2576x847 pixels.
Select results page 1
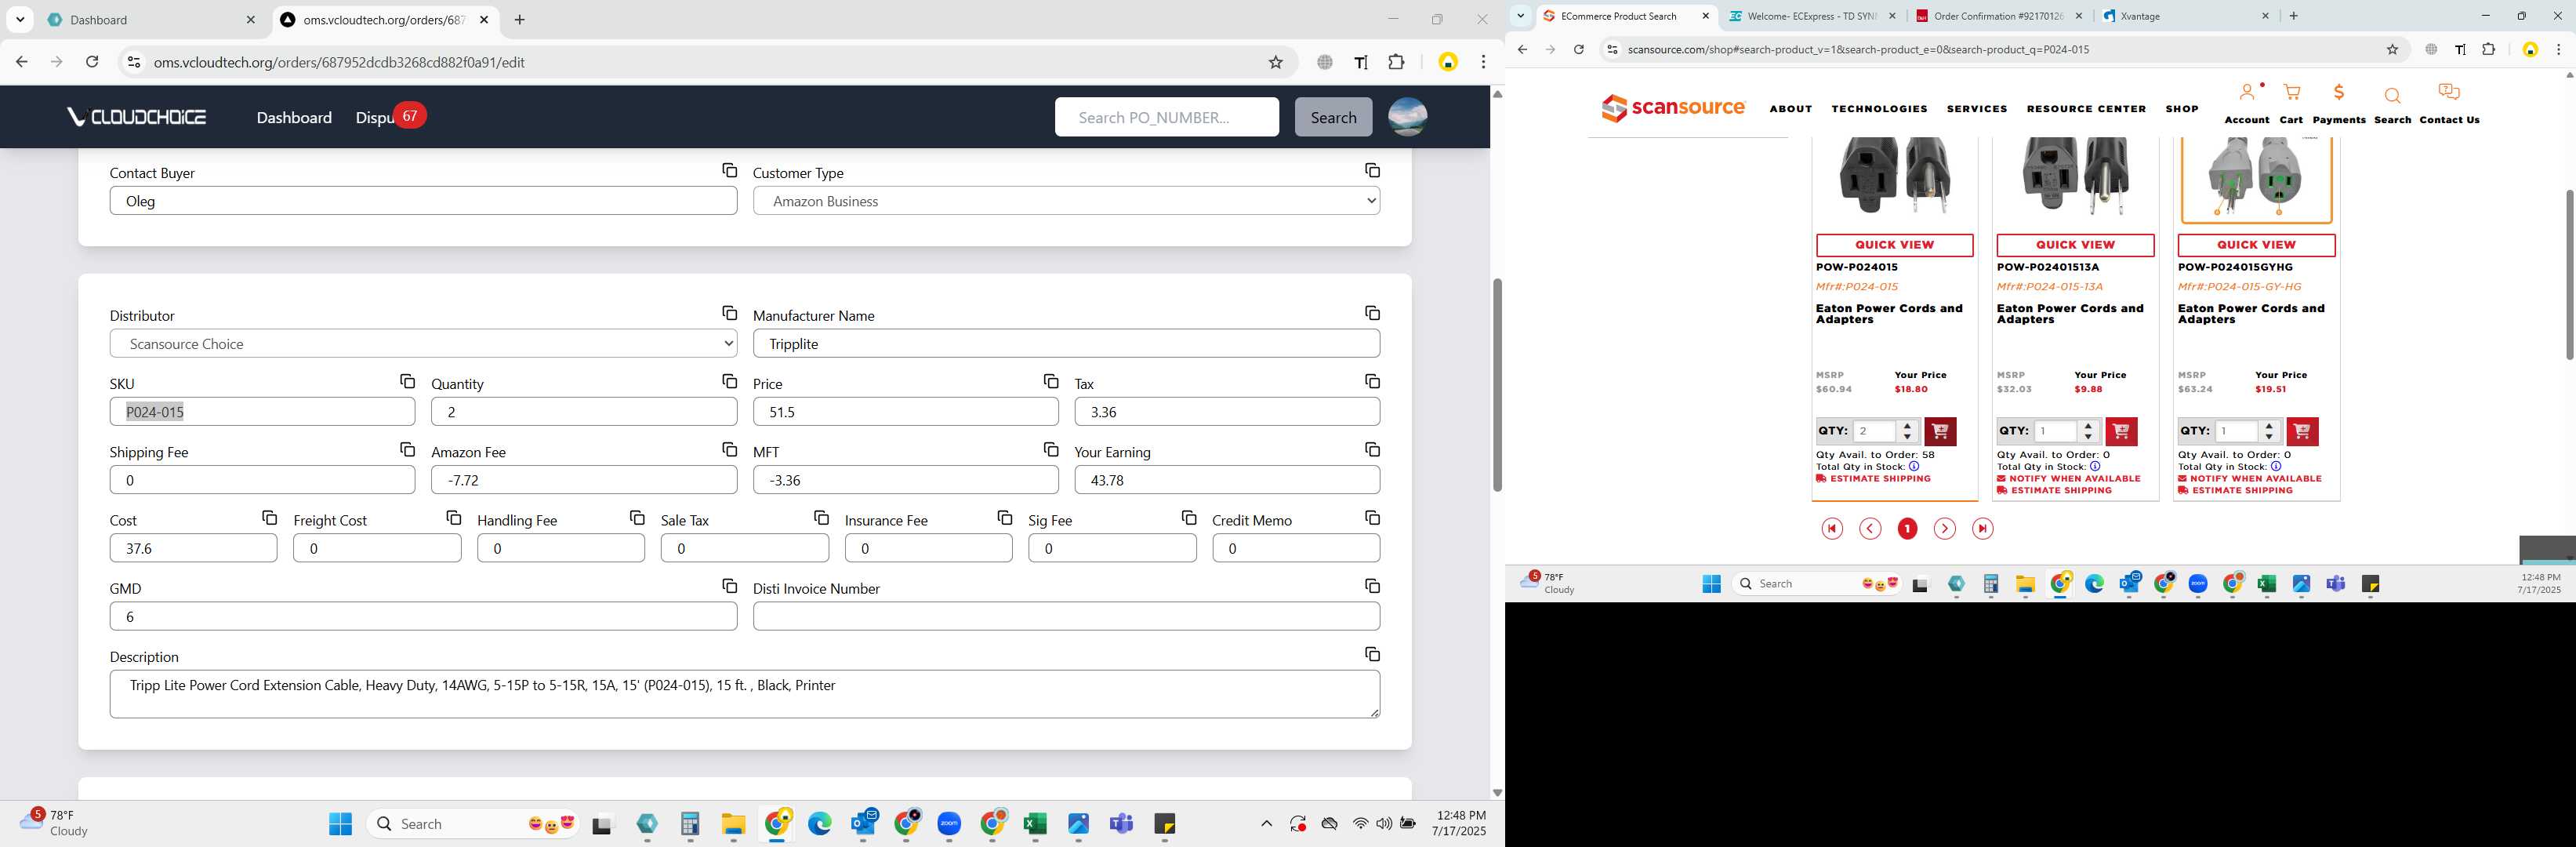coord(1907,529)
